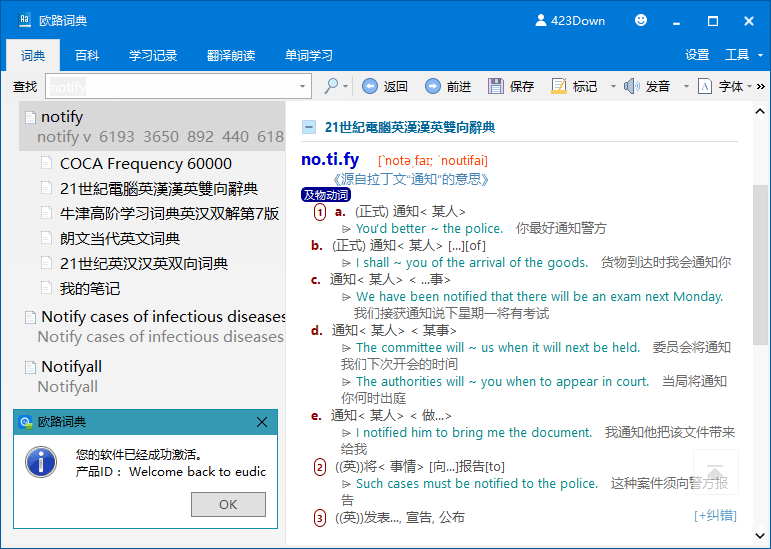This screenshot has width=771, height=549.
Task: Select 21世纪英汉汉英双向词典 entry
Action: coord(144,263)
